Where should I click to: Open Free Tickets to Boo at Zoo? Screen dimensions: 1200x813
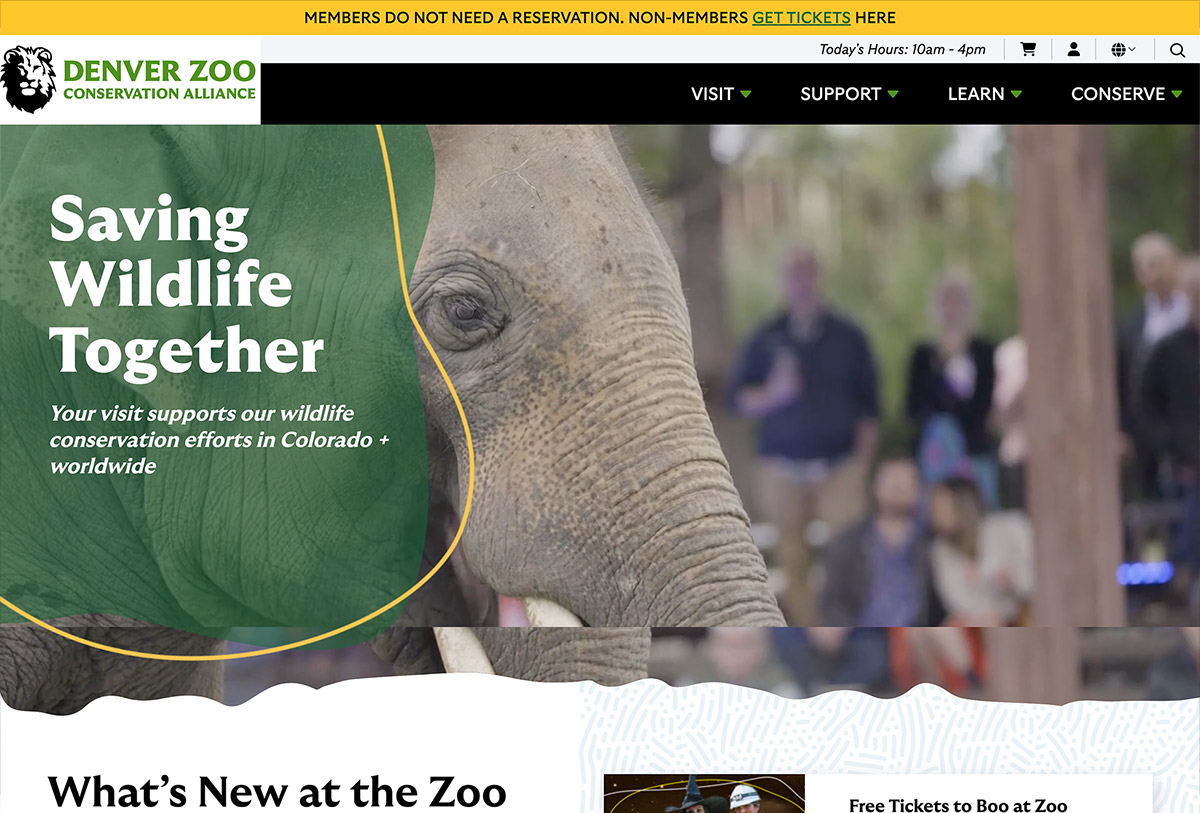click(958, 804)
